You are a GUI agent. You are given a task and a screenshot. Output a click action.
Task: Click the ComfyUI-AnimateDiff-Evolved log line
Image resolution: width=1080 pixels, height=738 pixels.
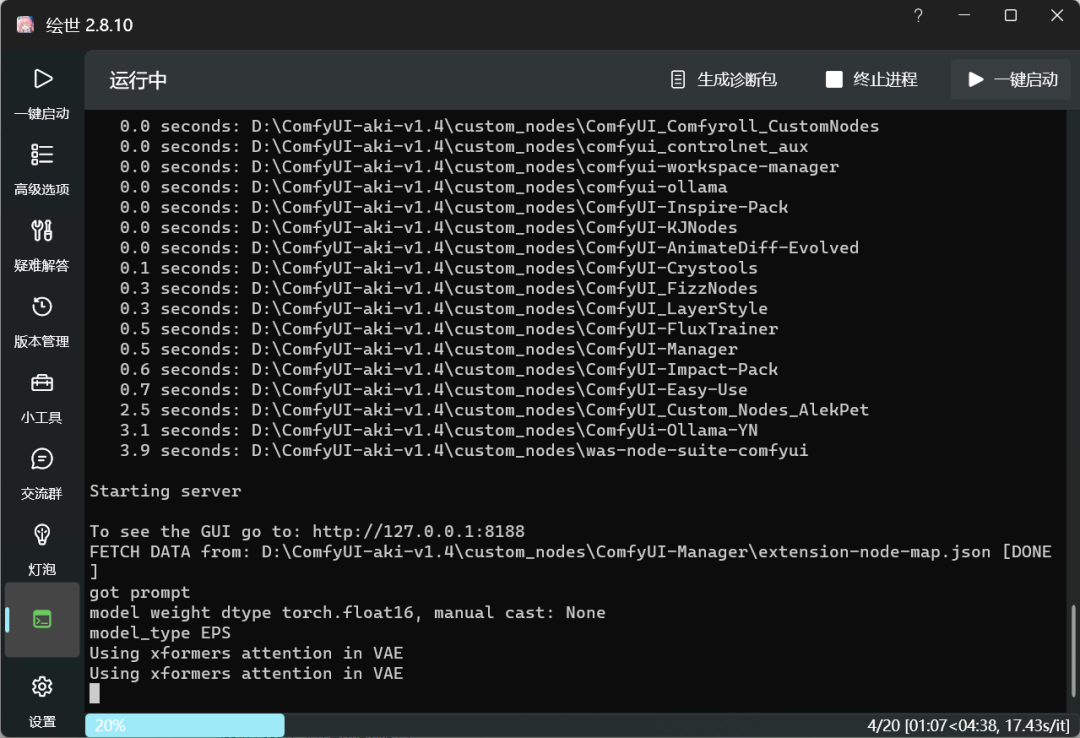pos(489,247)
